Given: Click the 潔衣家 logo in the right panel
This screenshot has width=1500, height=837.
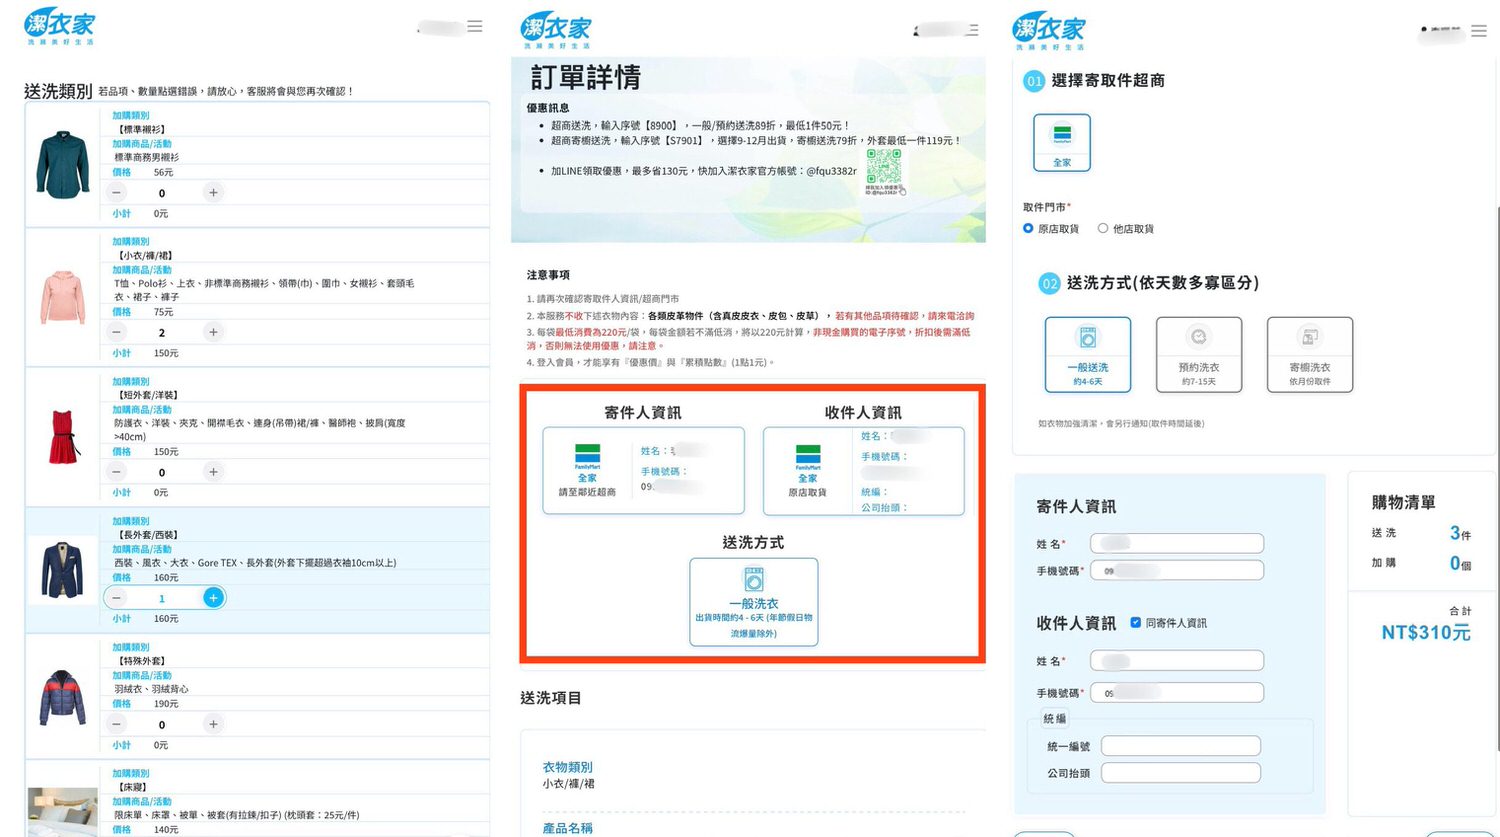Looking at the screenshot, I should pos(1049,32).
